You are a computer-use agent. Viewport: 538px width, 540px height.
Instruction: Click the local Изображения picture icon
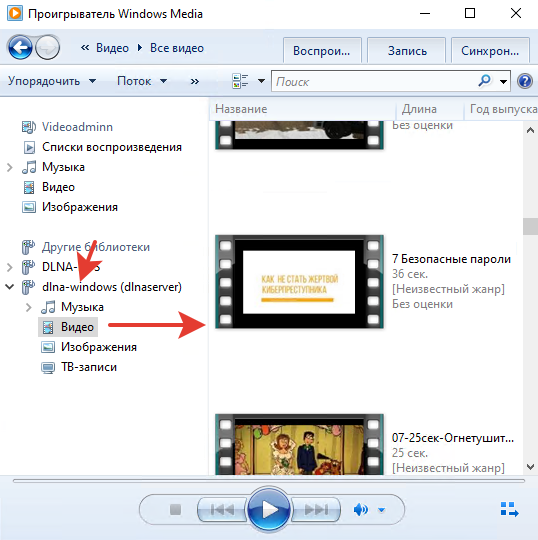29,207
